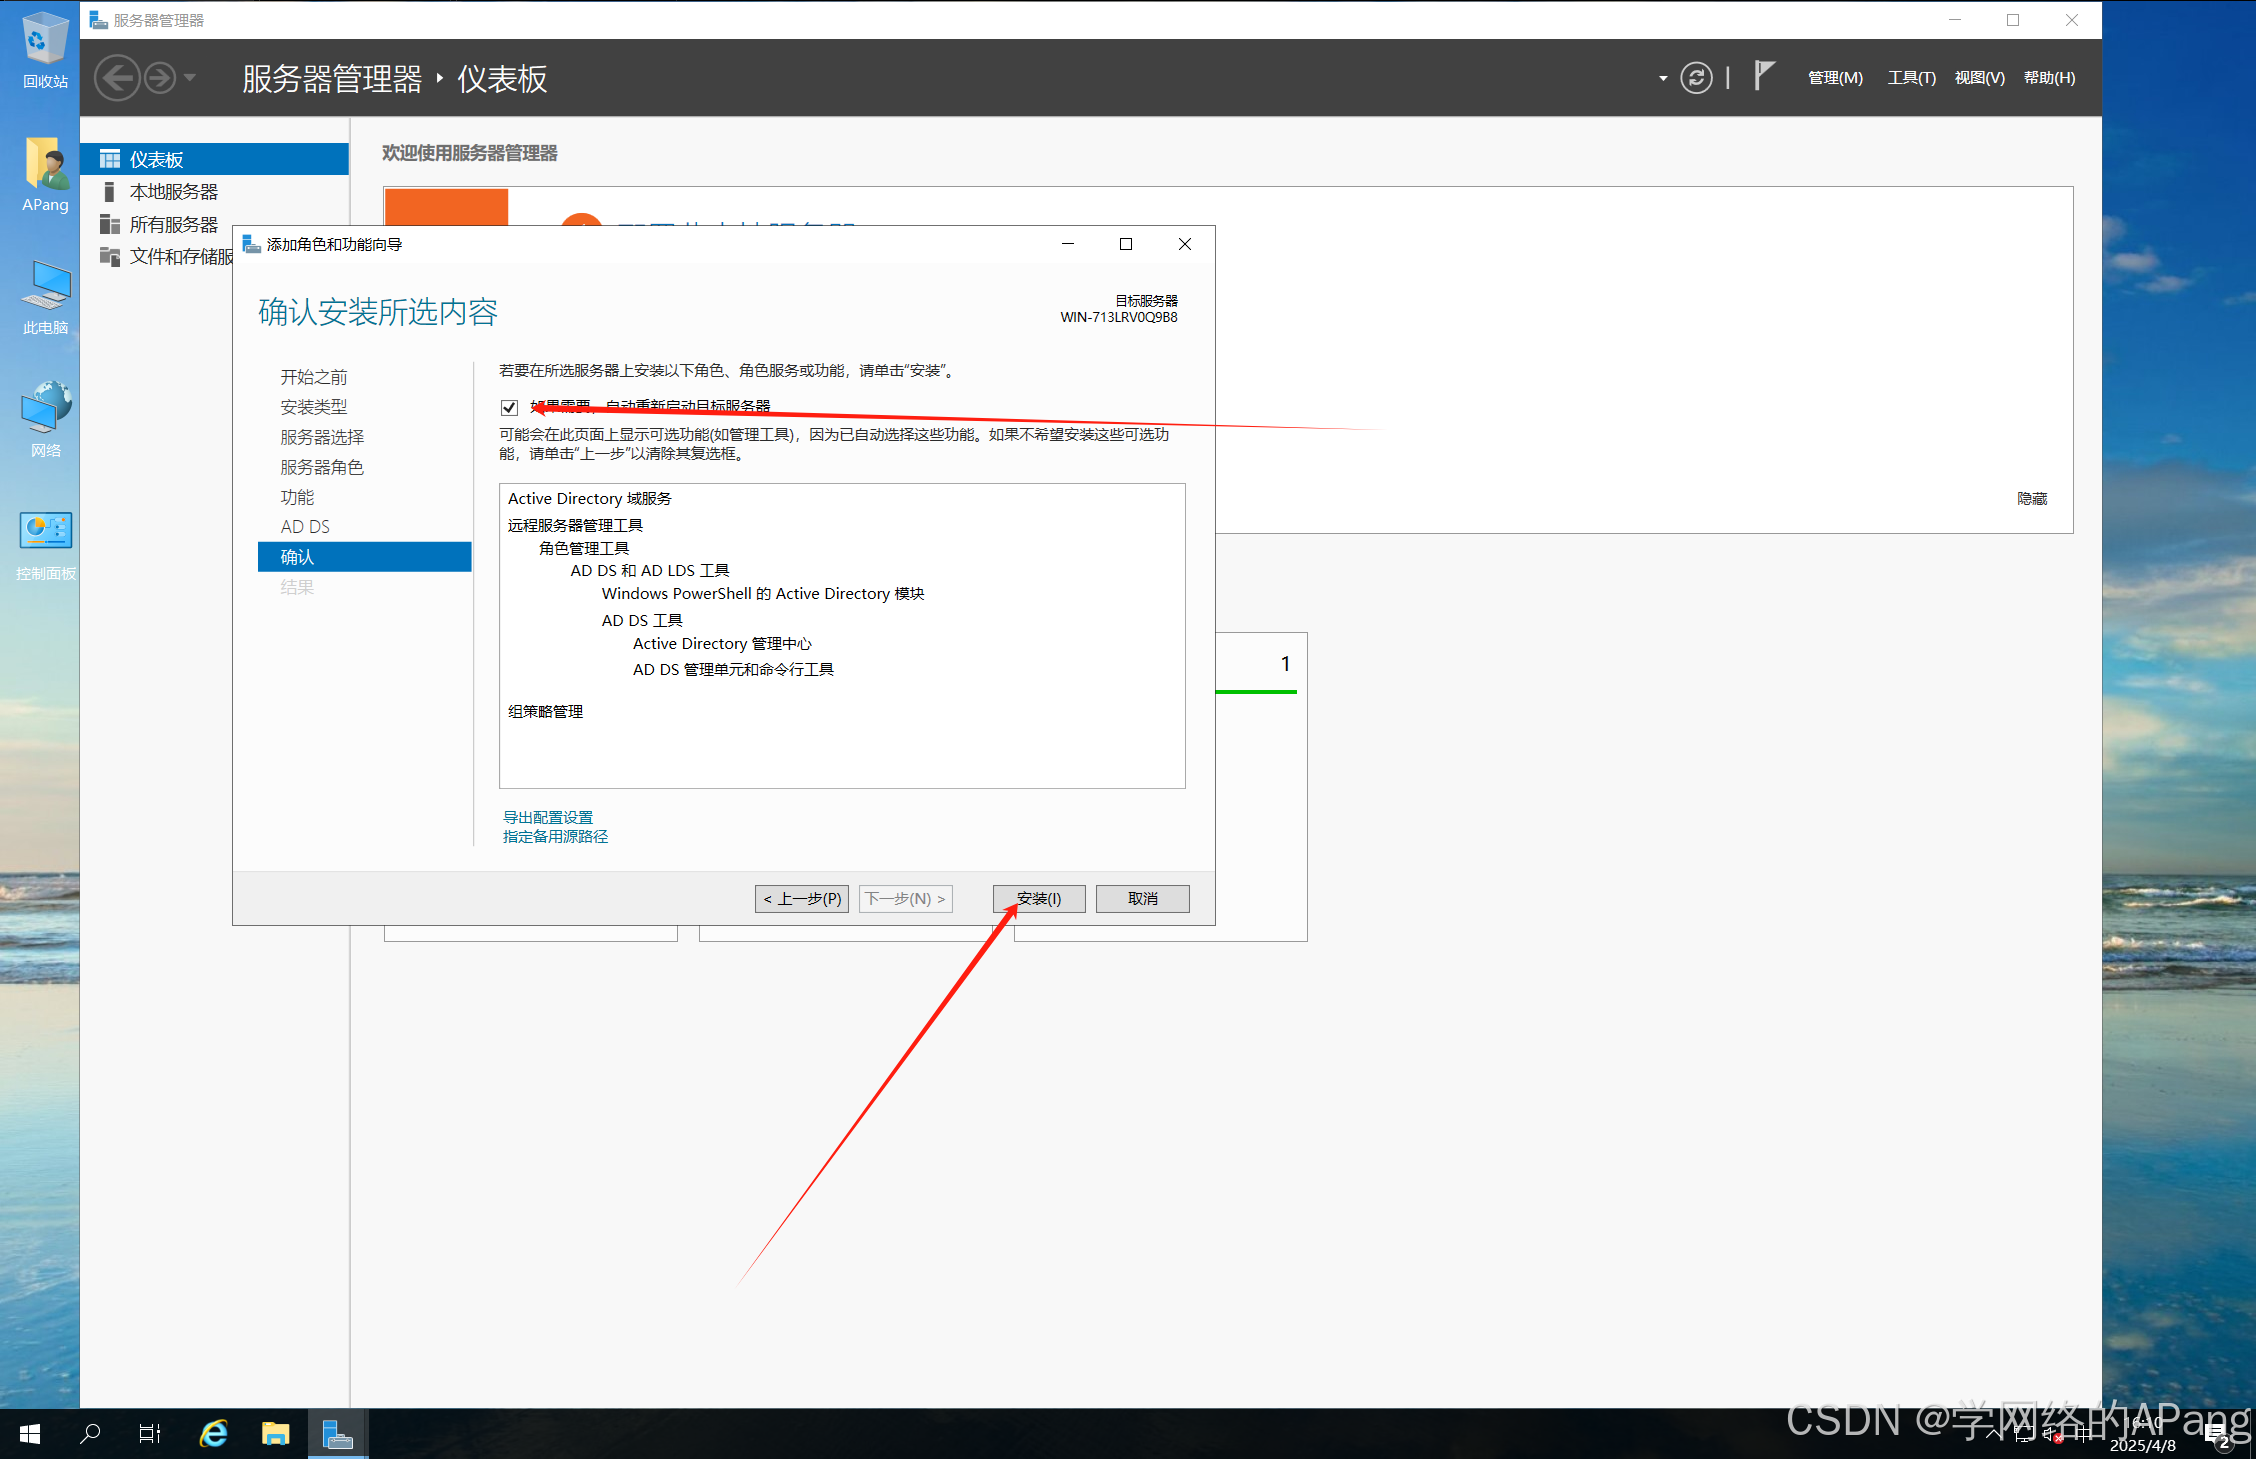Open the 工具(T) menu
The image size is (2256, 1459).
point(1911,78)
